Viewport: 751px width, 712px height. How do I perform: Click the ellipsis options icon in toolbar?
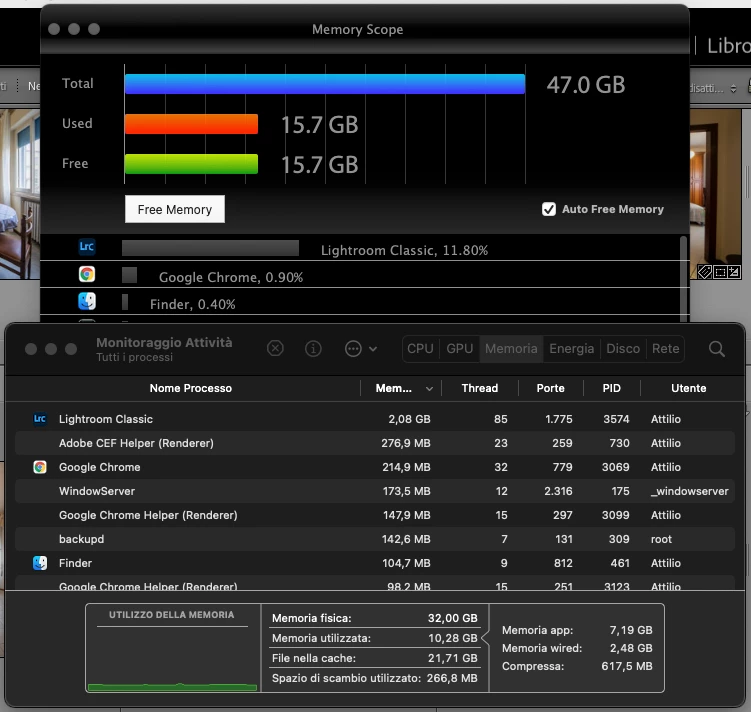tap(353, 349)
